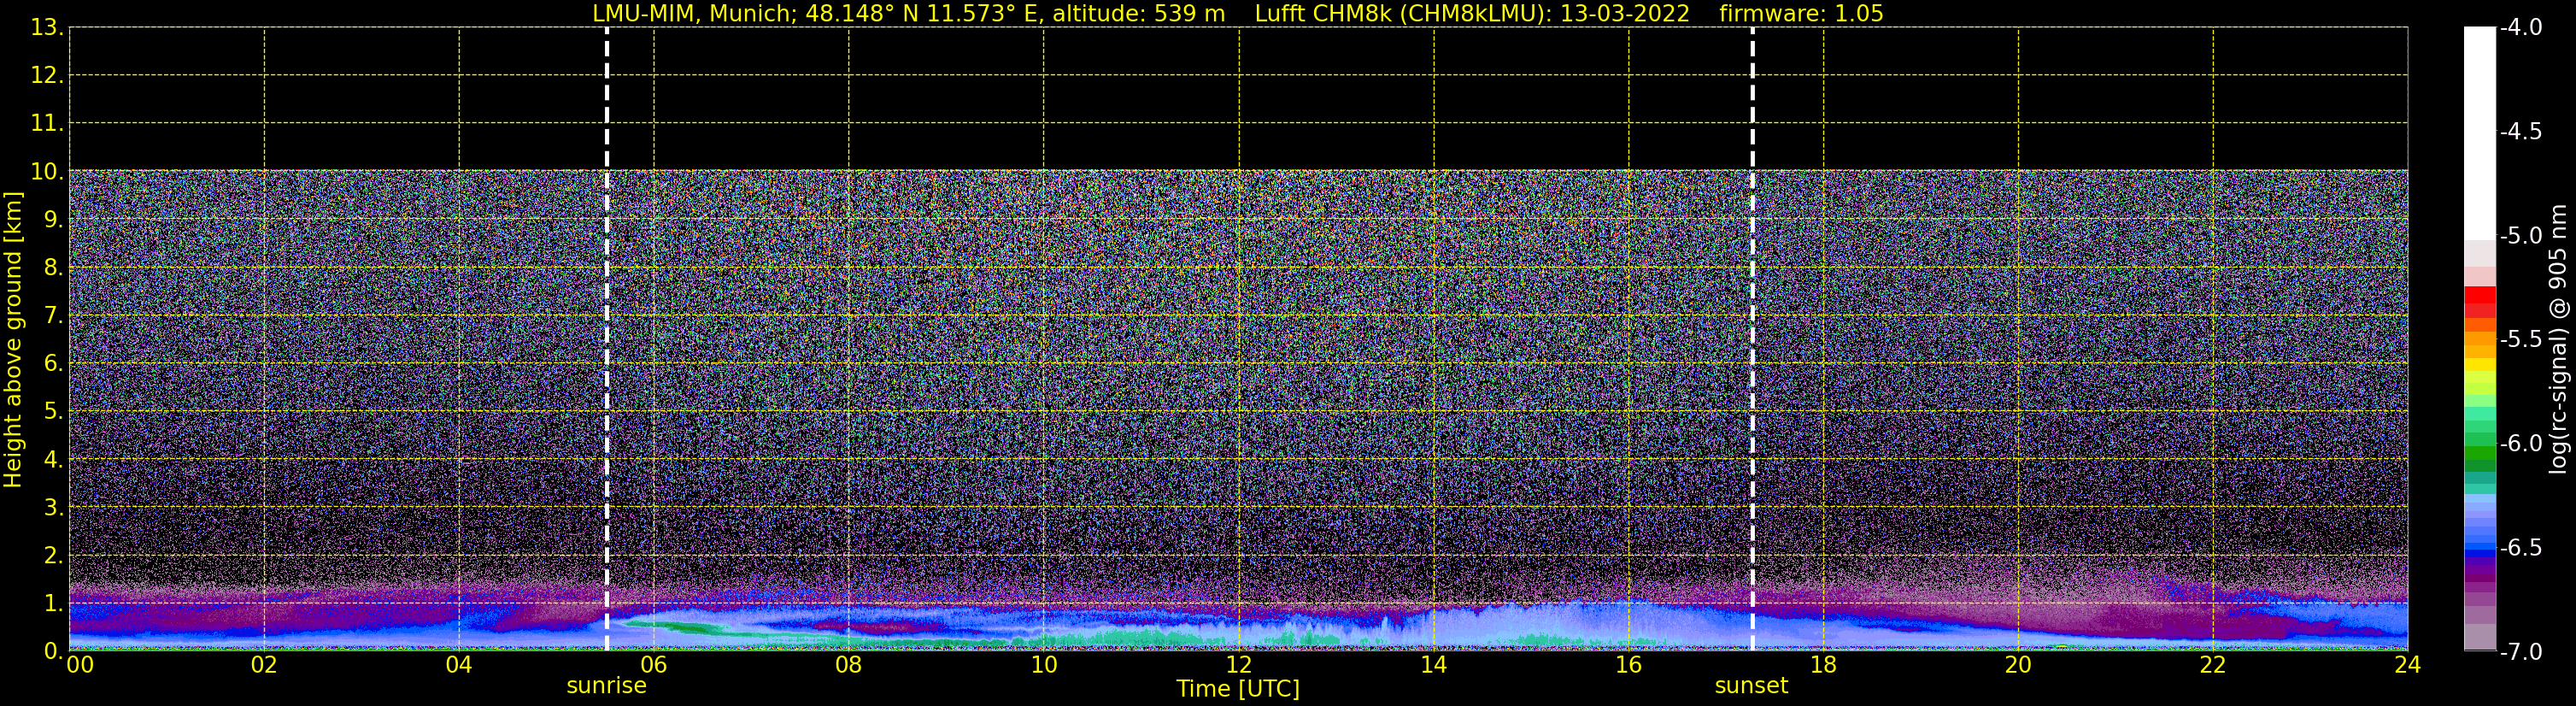
Task: Click the "08" time axis tick label
Action: (849, 666)
